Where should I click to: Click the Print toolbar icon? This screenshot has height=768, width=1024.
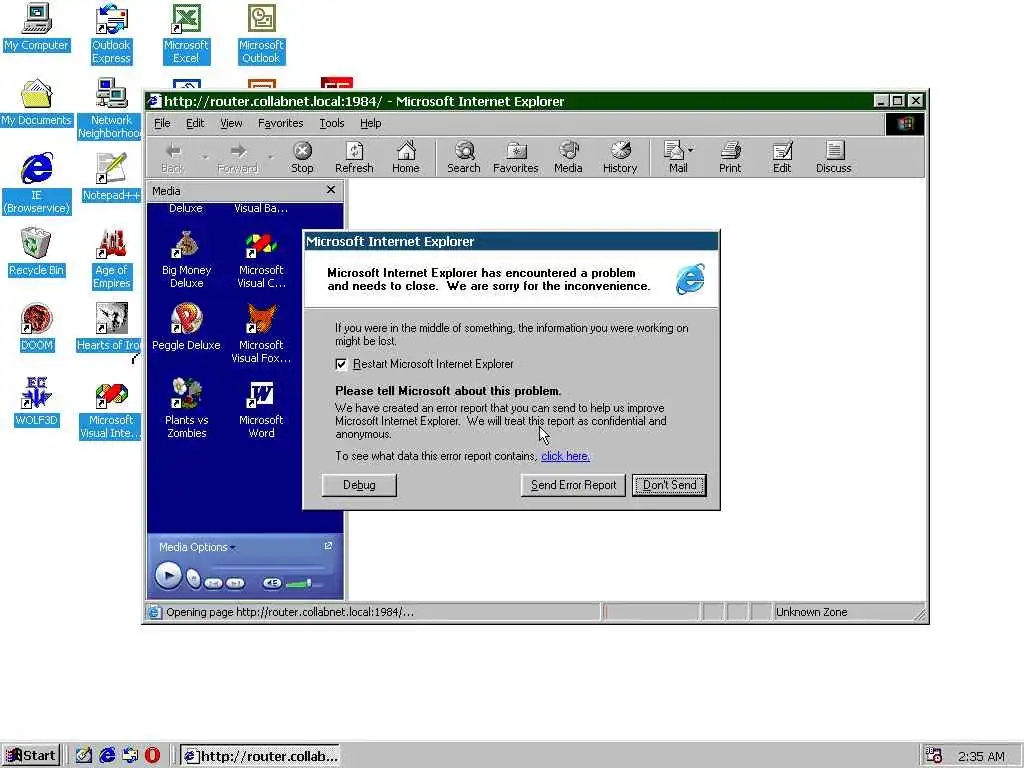pos(730,157)
